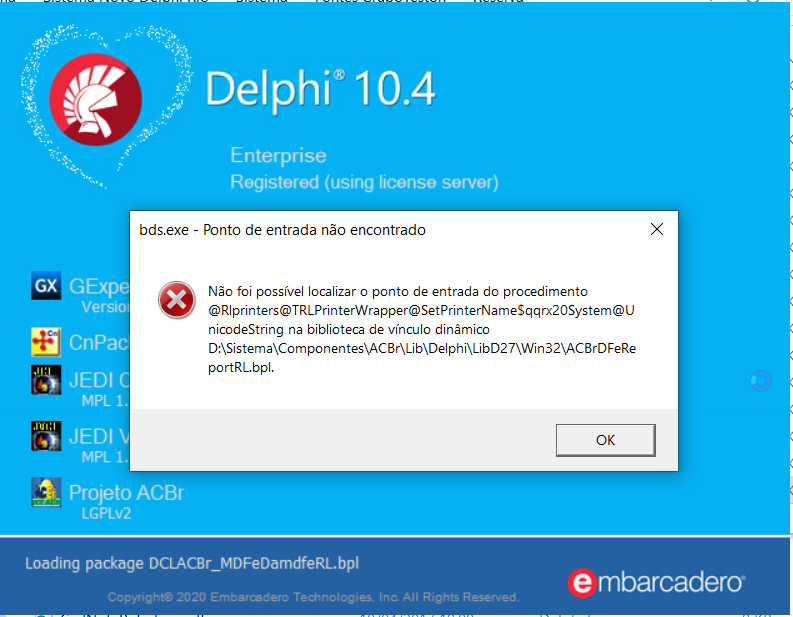Click the spinning busy cursor indicator
This screenshot has width=793, height=617.
761,381
